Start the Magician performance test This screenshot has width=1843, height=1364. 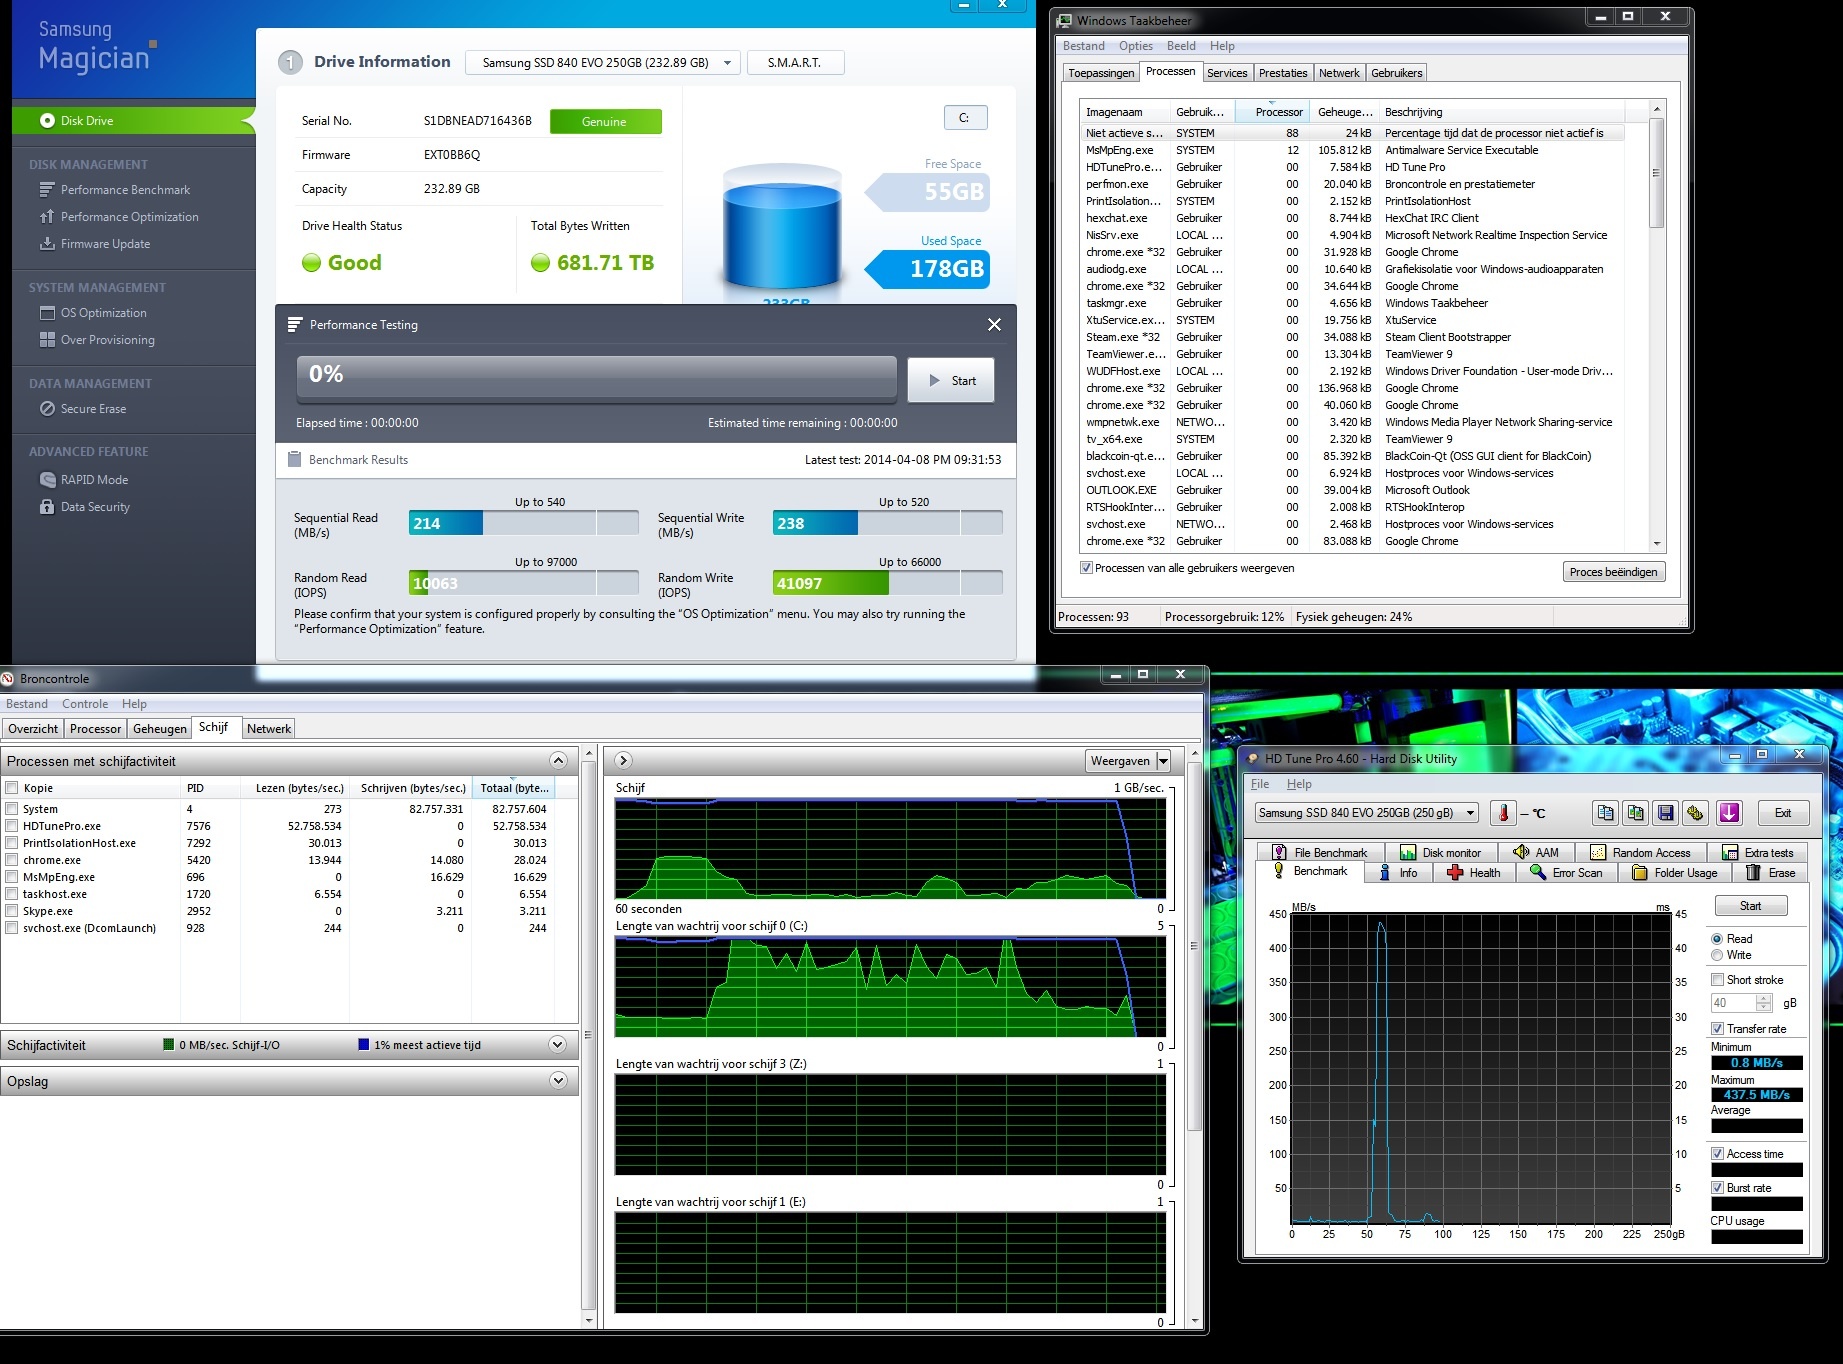point(951,381)
